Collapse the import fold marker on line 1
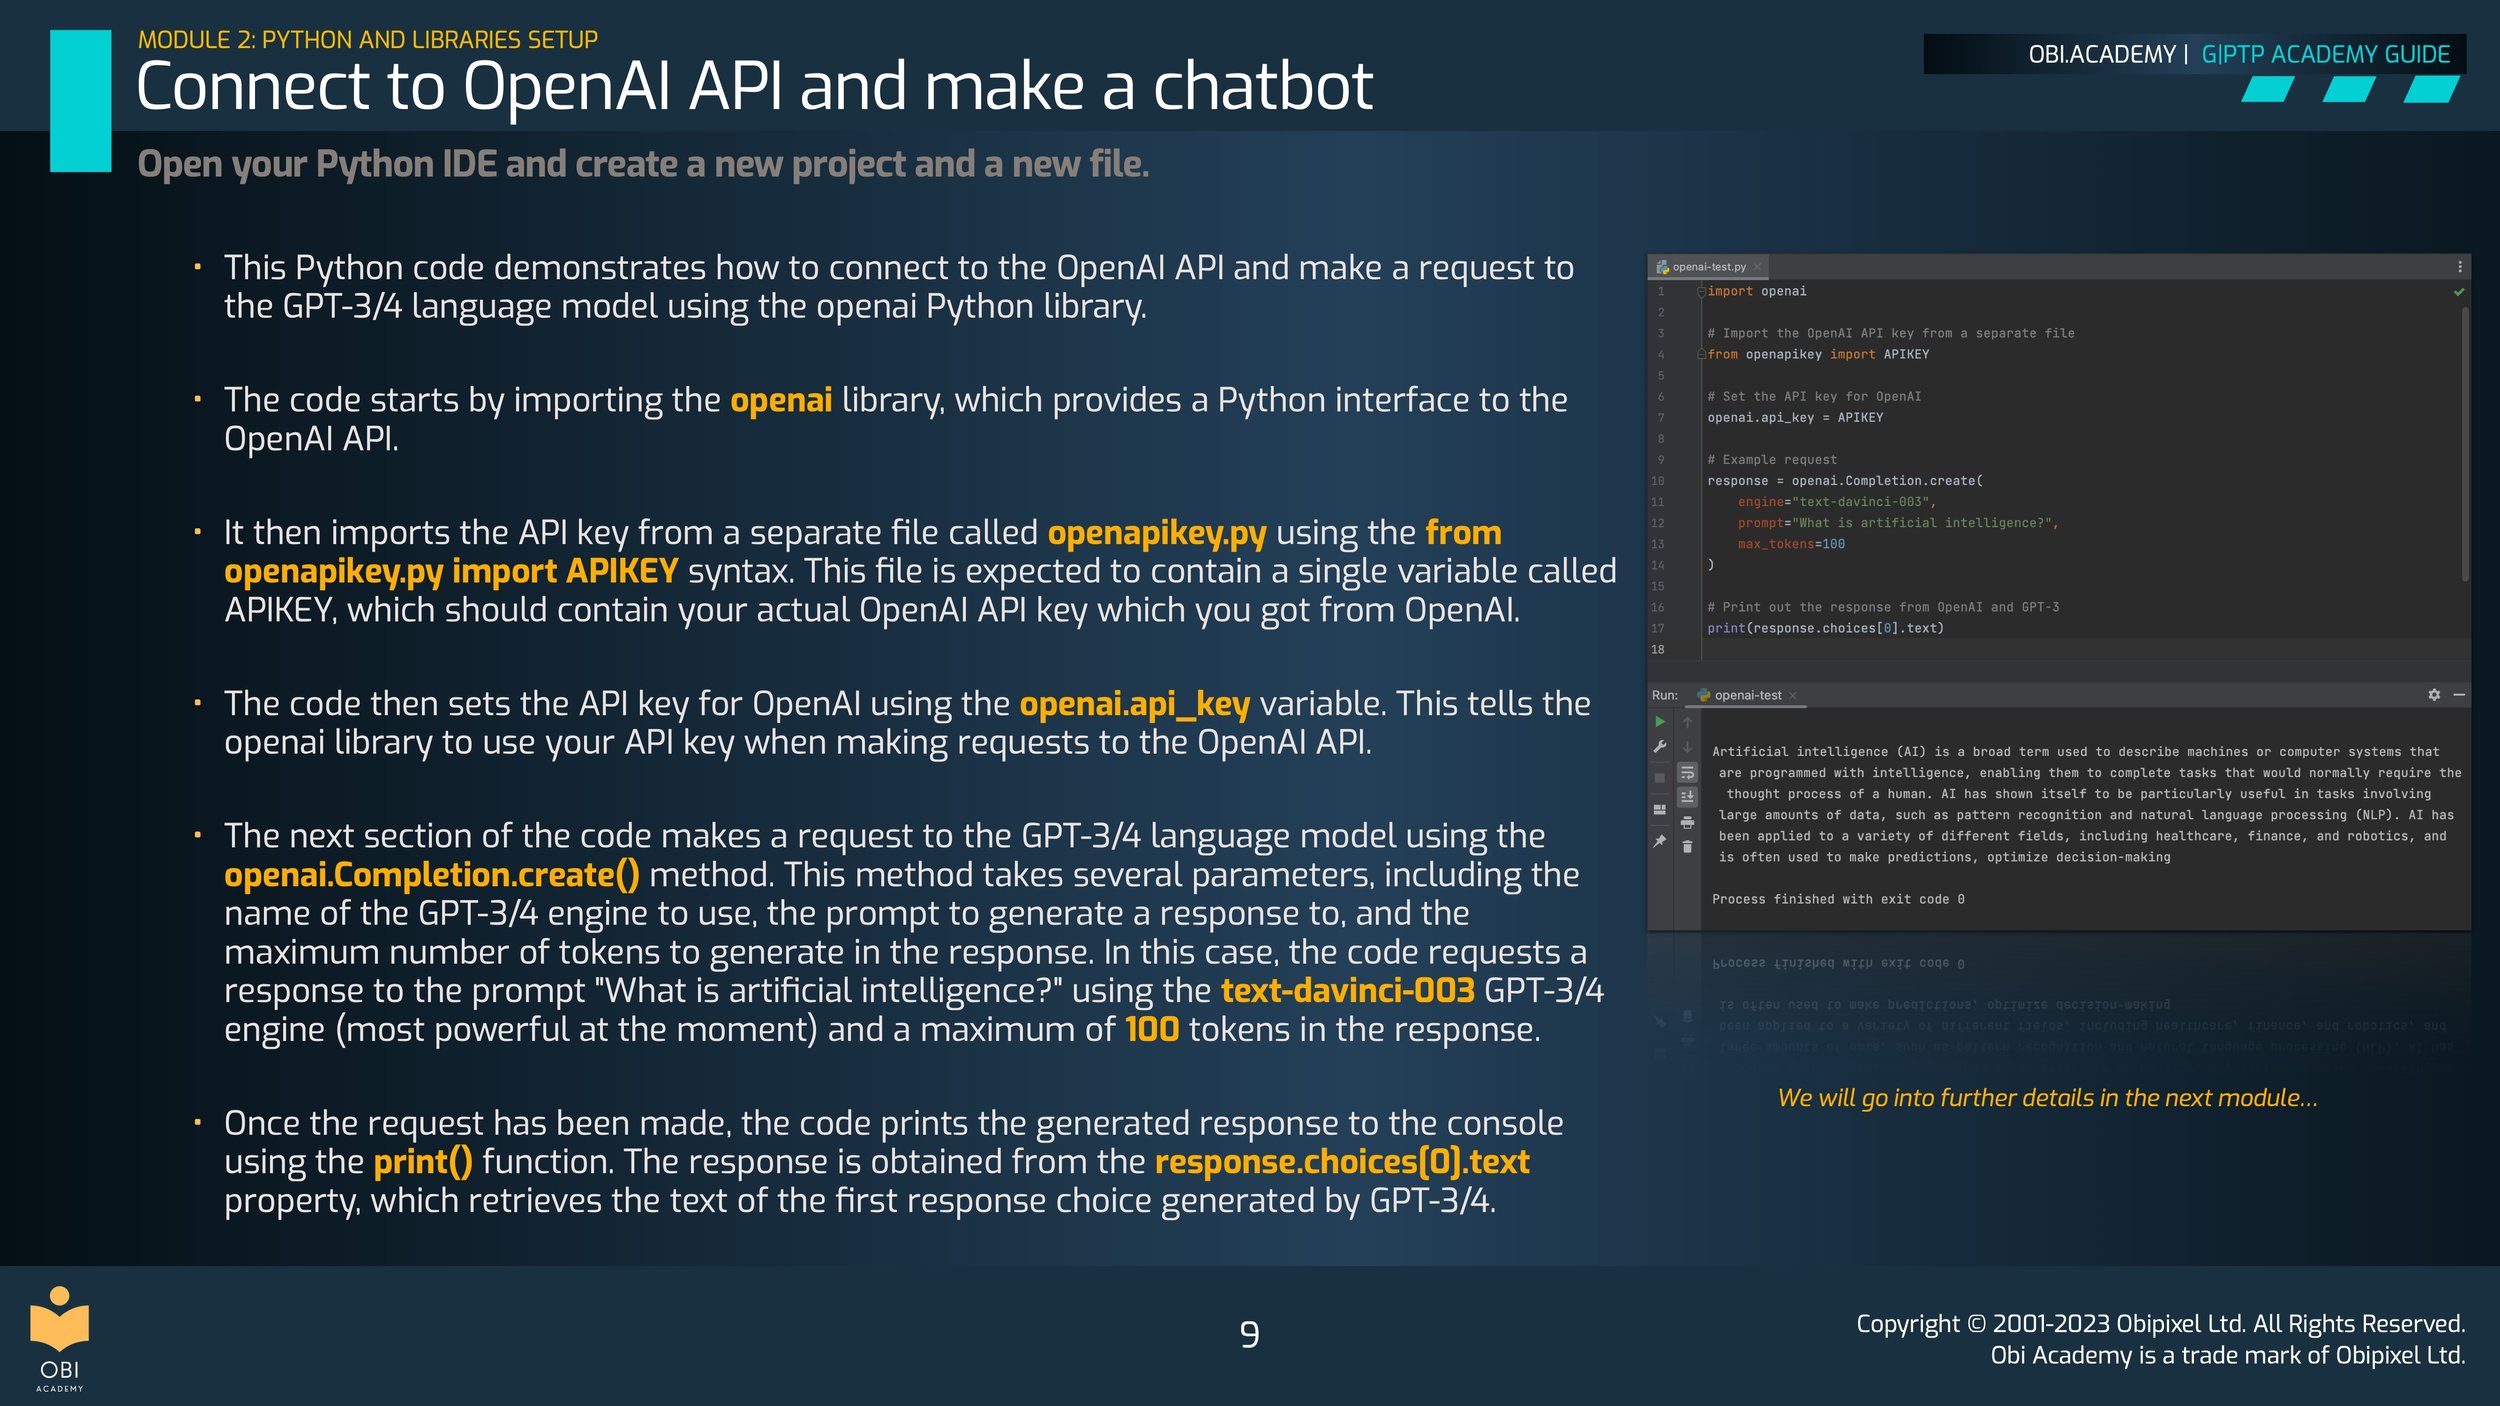The image size is (2500, 1406). (1700, 292)
